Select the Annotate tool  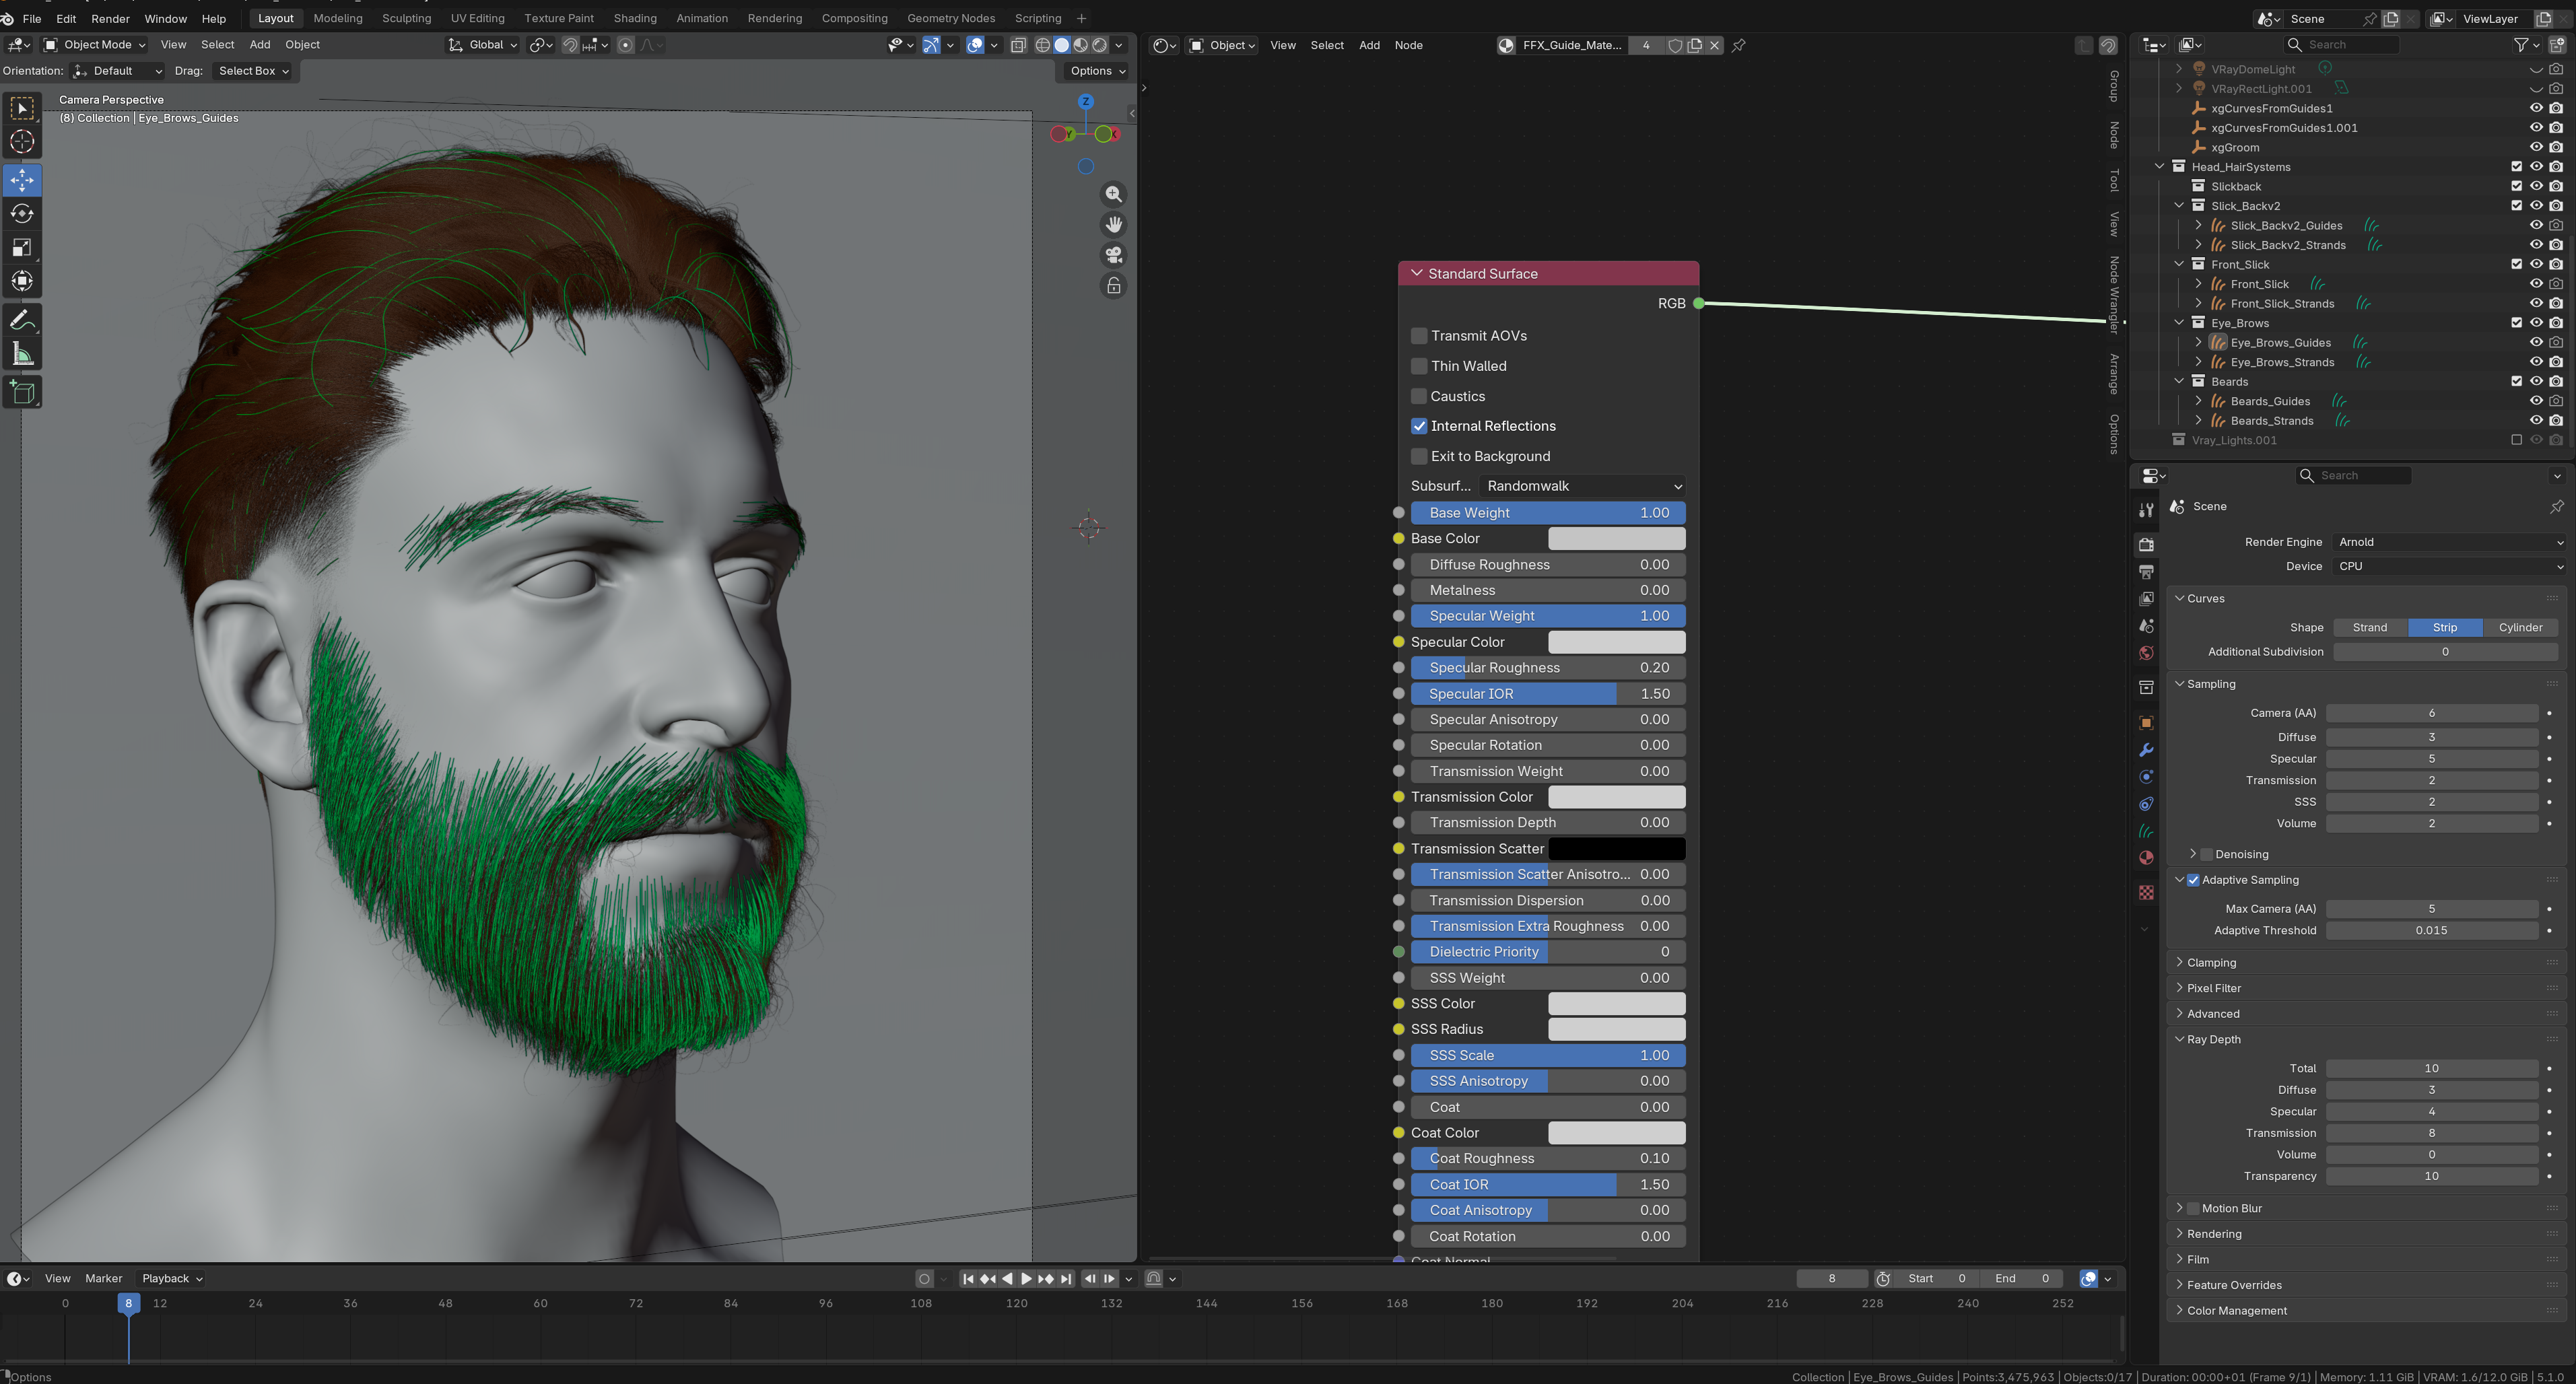[x=22, y=321]
